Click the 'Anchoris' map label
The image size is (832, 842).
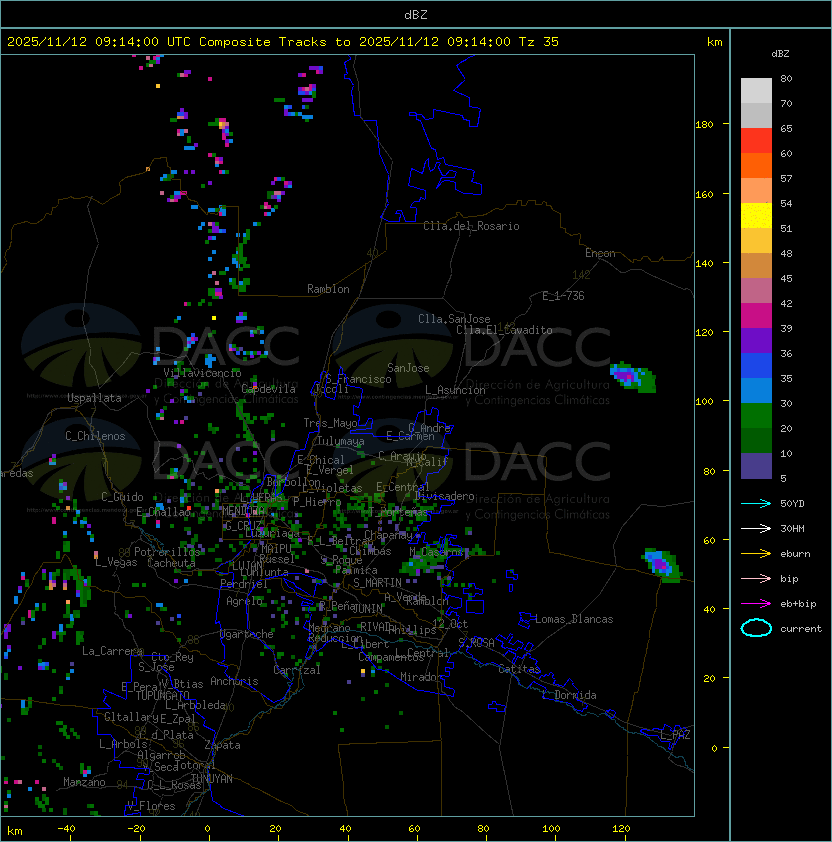234,681
